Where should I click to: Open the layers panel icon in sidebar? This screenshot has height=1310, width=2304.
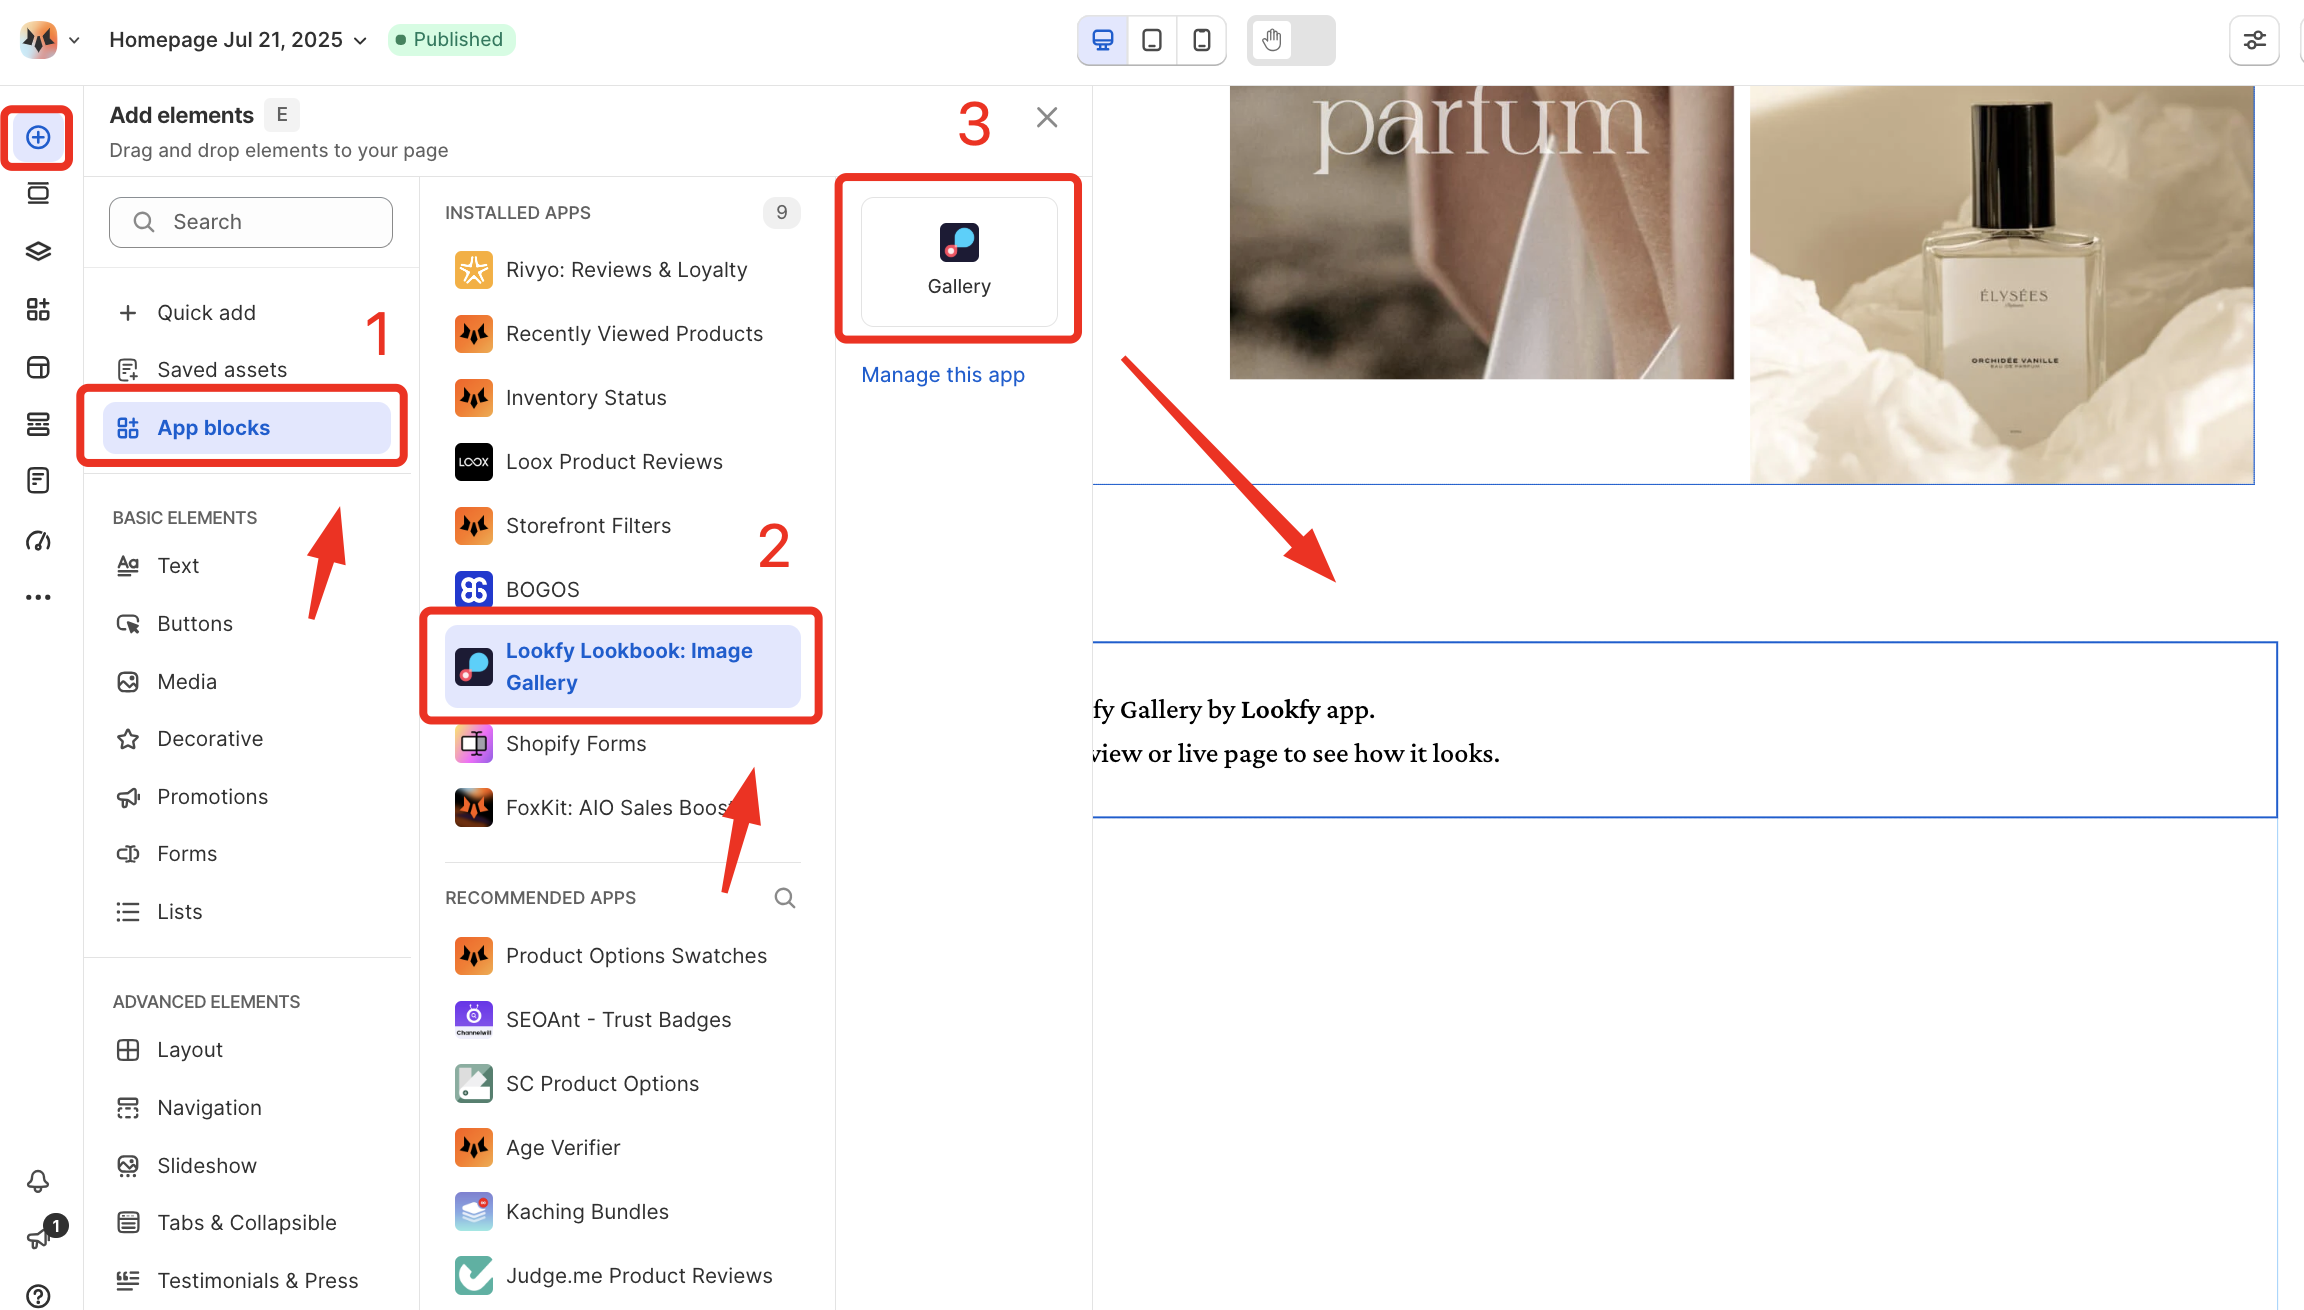(x=38, y=251)
